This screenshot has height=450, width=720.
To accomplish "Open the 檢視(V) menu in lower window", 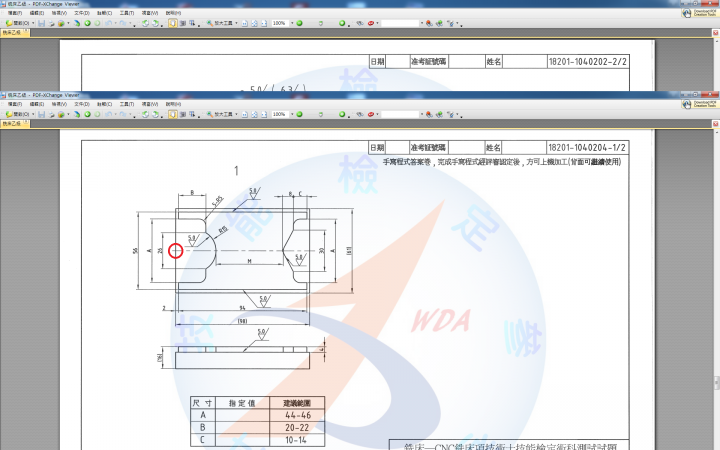I will pos(59,104).
